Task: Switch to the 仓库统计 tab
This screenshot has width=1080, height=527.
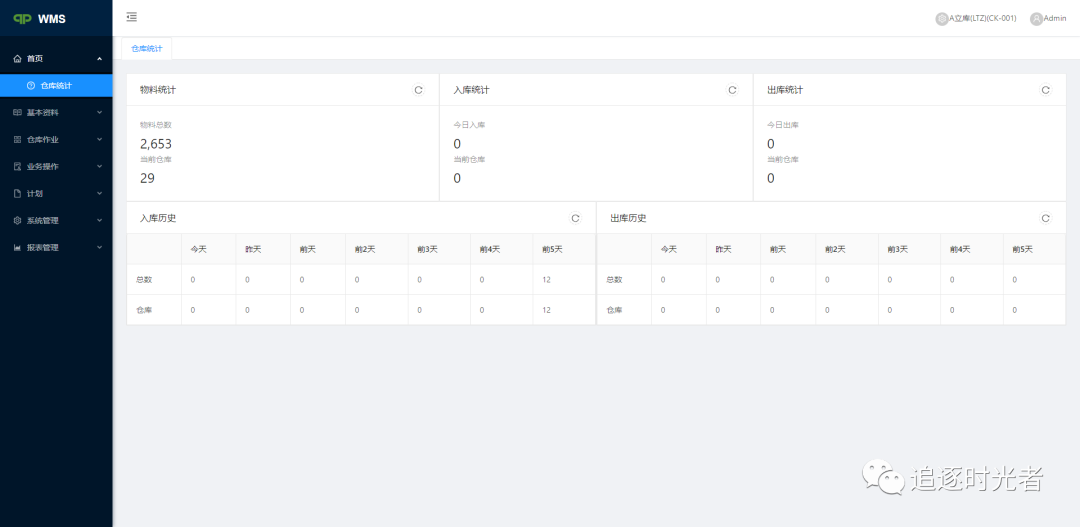Action: (147, 49)
